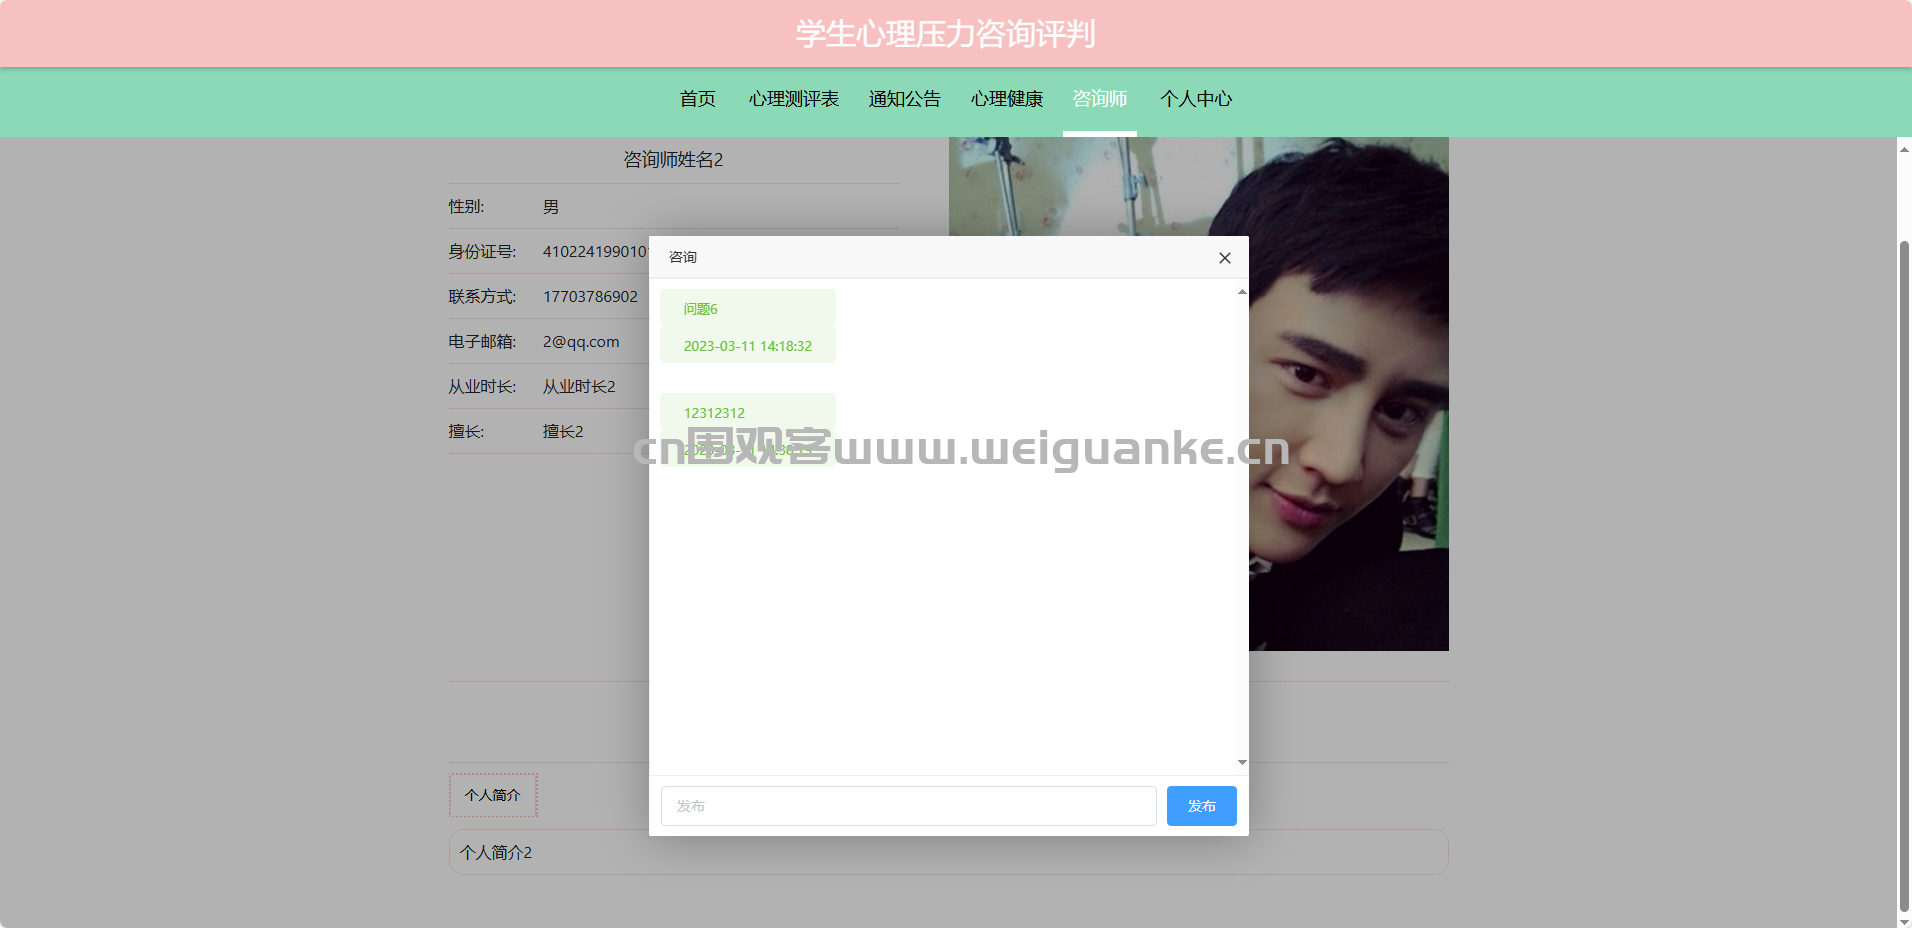Click the 学生心理压力咨询评判 site title
This screenshot has height=928, width=1912.
(x=945, y=34)
